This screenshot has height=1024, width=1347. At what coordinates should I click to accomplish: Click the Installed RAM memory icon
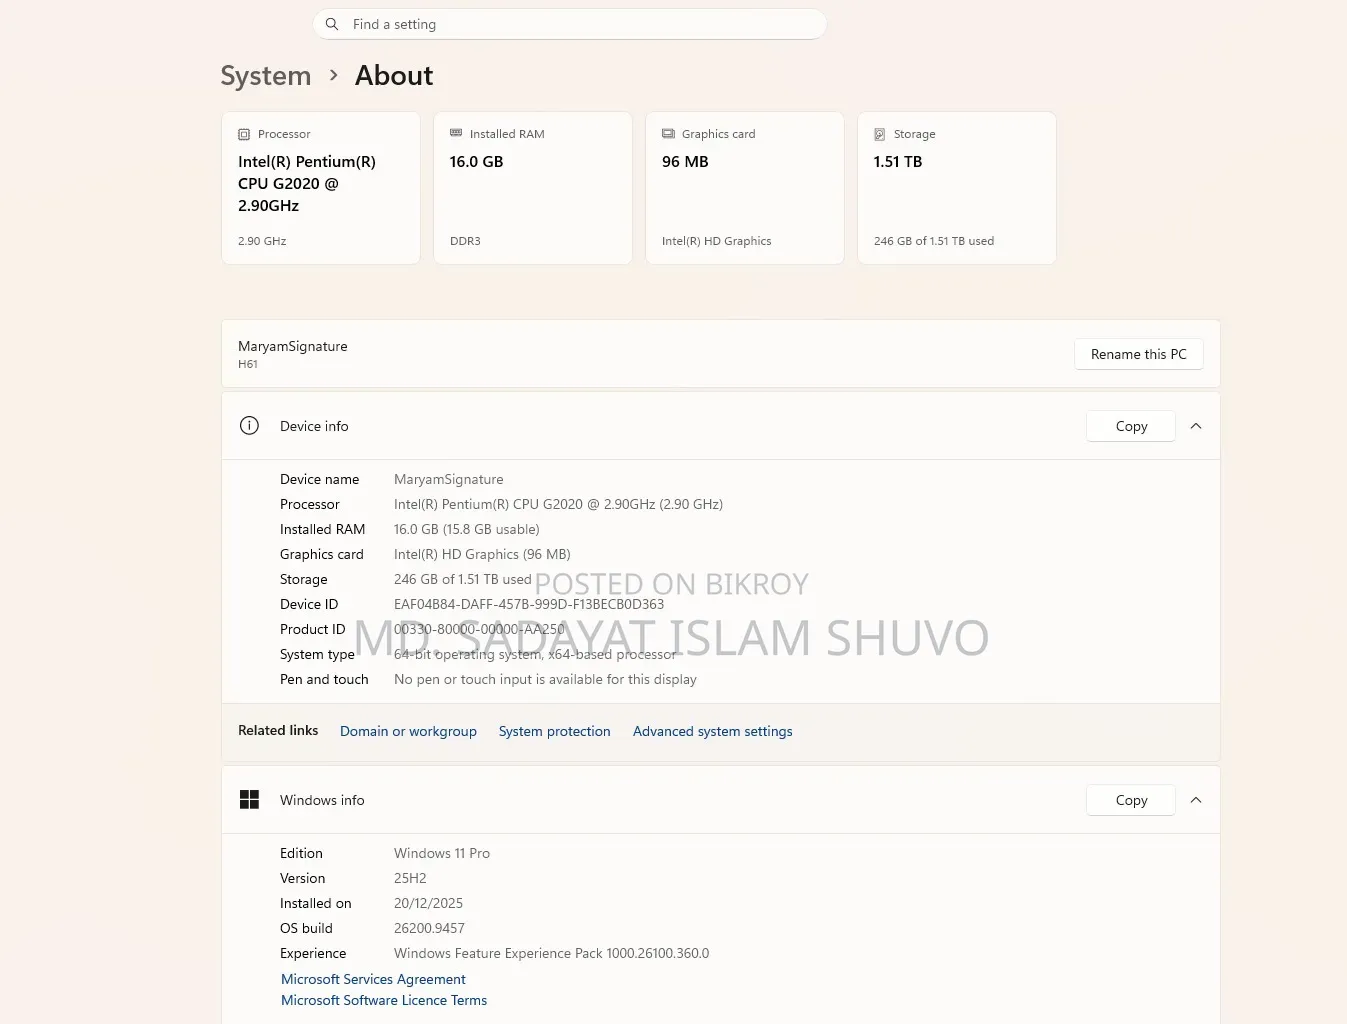tap(456, 133)
